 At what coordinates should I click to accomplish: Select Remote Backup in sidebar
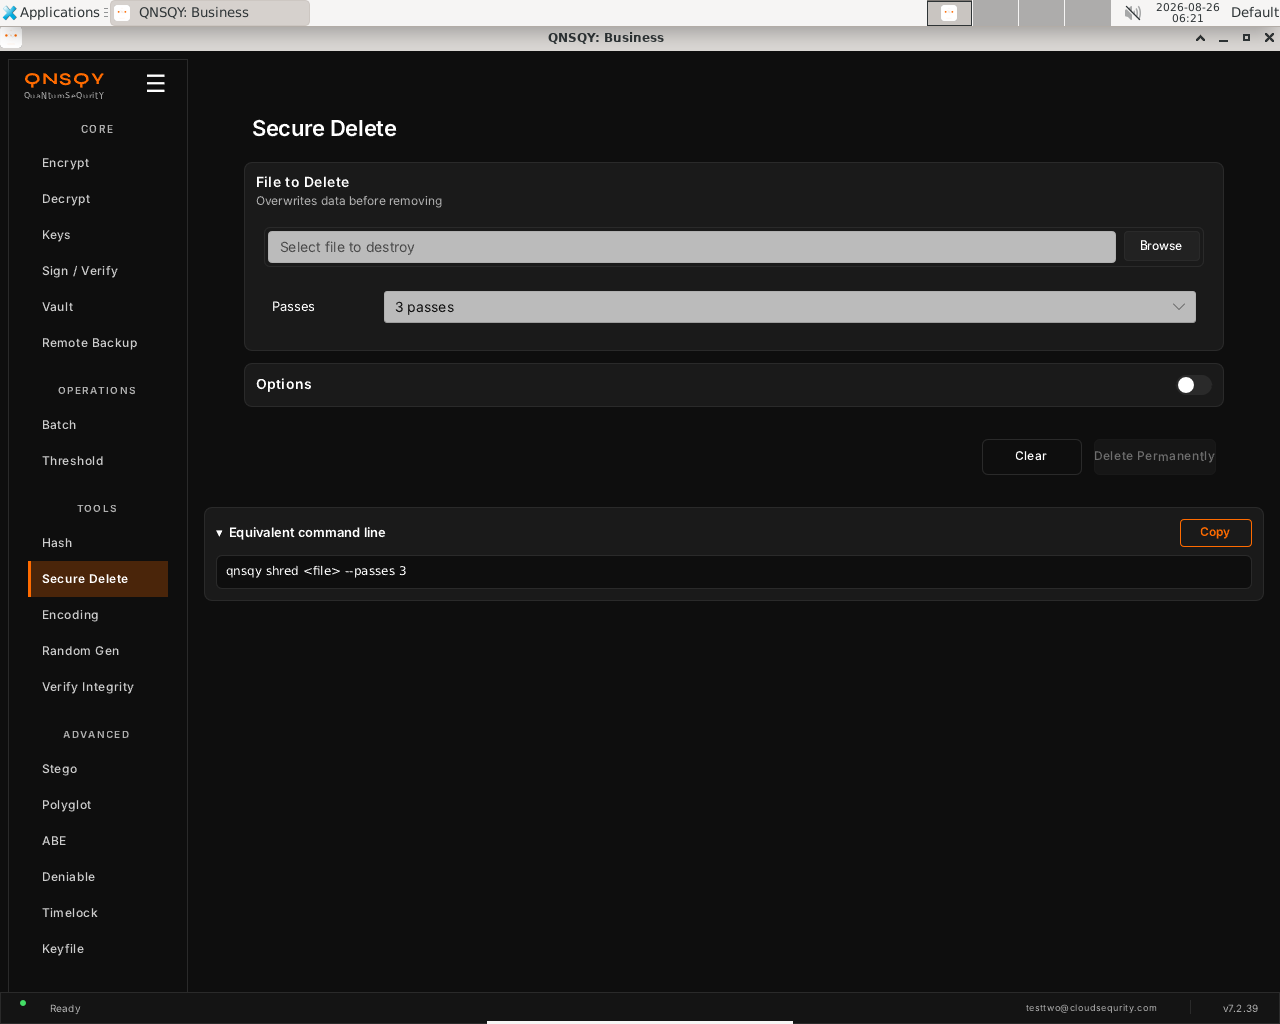tap(98, 343)
